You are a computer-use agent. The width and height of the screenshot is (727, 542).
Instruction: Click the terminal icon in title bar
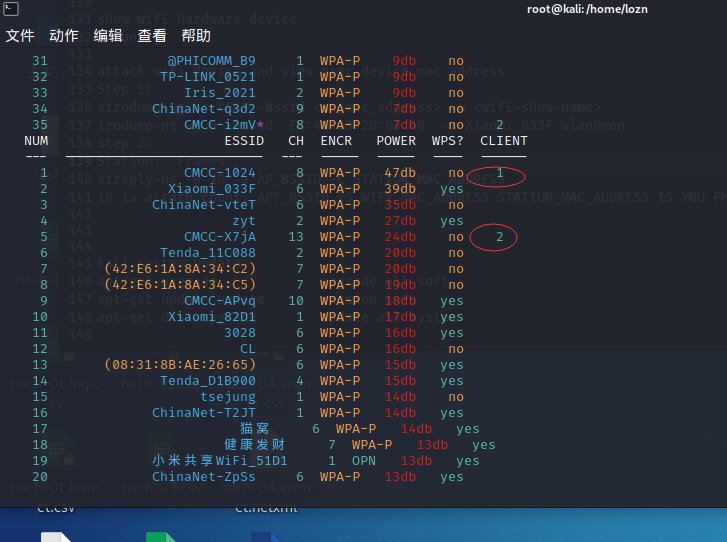pos(11,8)
